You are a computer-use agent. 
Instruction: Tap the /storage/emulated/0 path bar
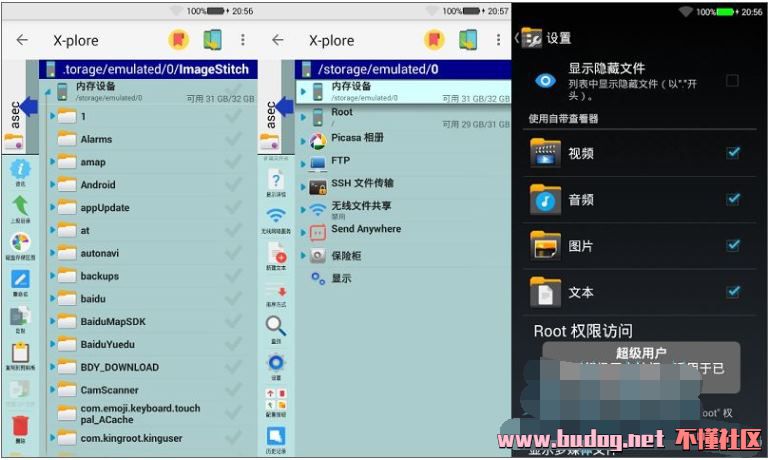tap(403, 69)
